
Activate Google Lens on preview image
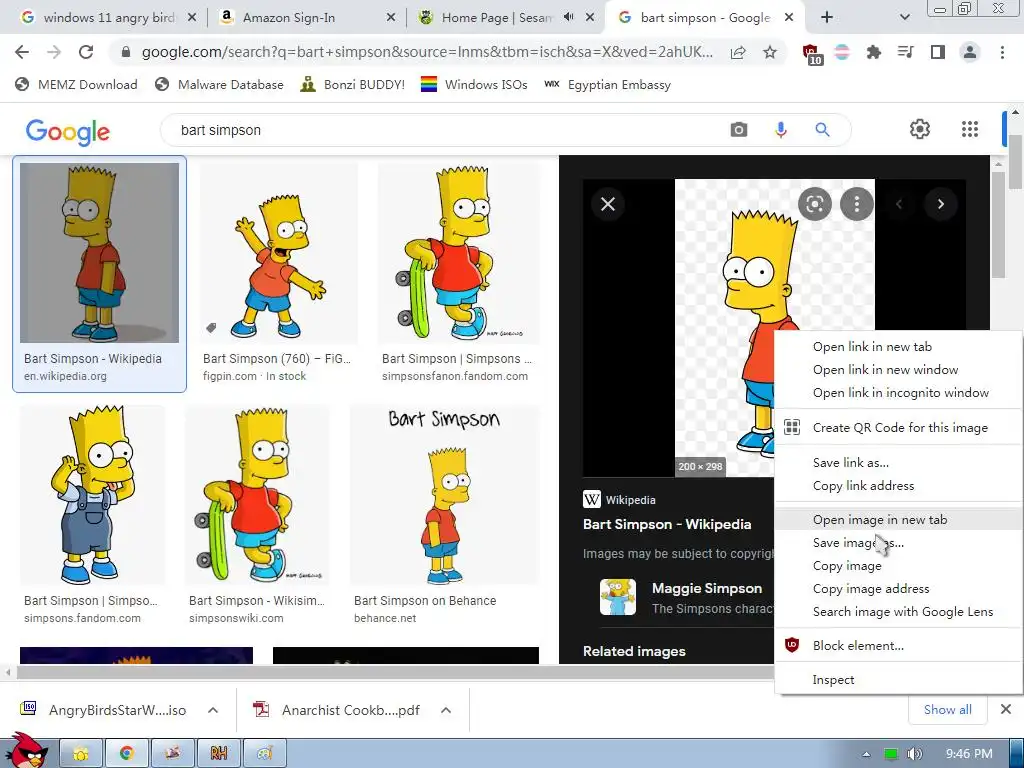tap(814, 204)
